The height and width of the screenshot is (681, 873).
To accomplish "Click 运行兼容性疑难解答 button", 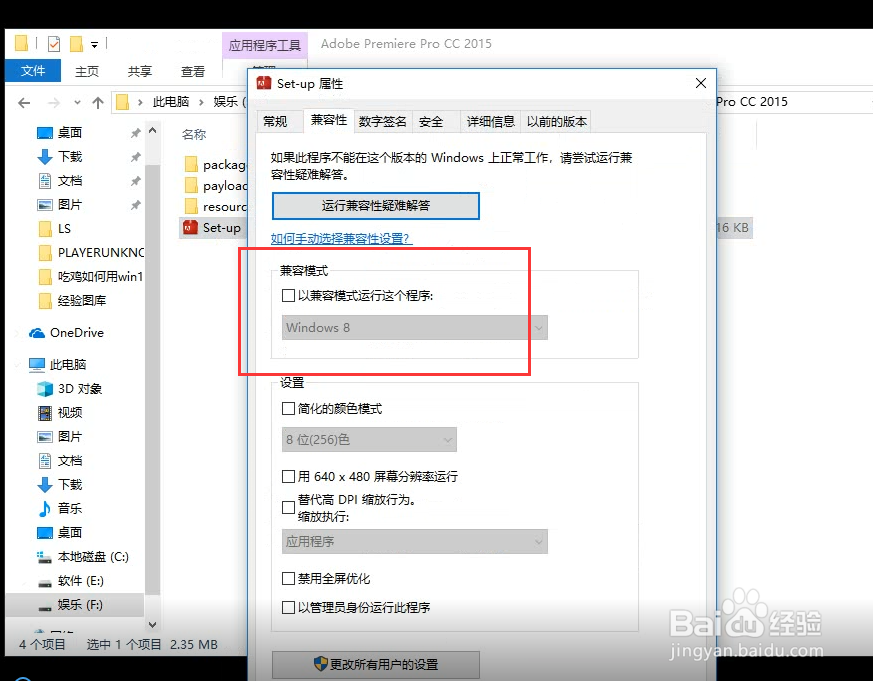I will 376,206.
